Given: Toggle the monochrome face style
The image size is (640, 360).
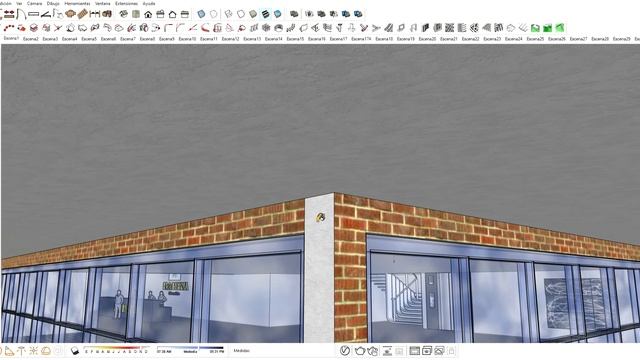Looking at the screenshot, I should pos(278,14).
